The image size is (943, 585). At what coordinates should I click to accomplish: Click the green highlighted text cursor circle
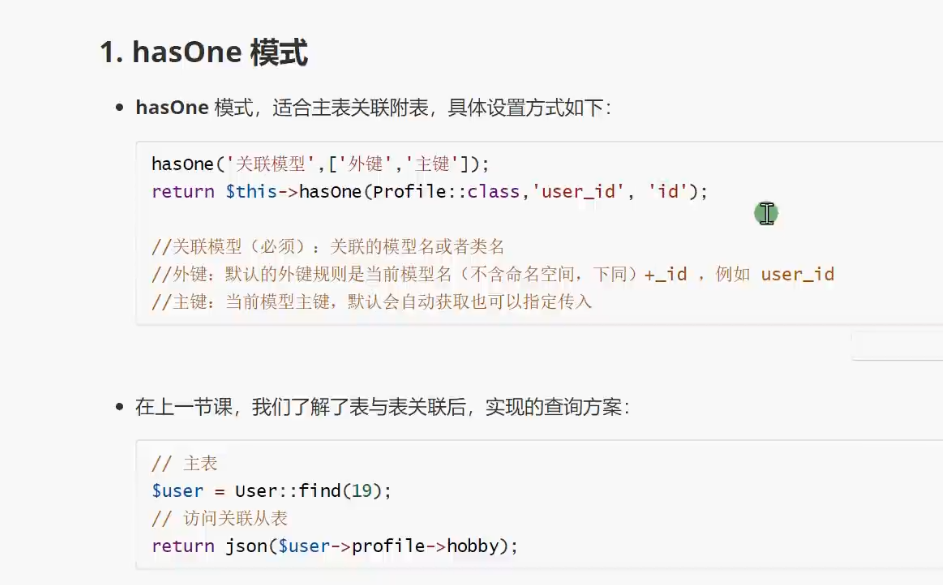pos(766,213)
